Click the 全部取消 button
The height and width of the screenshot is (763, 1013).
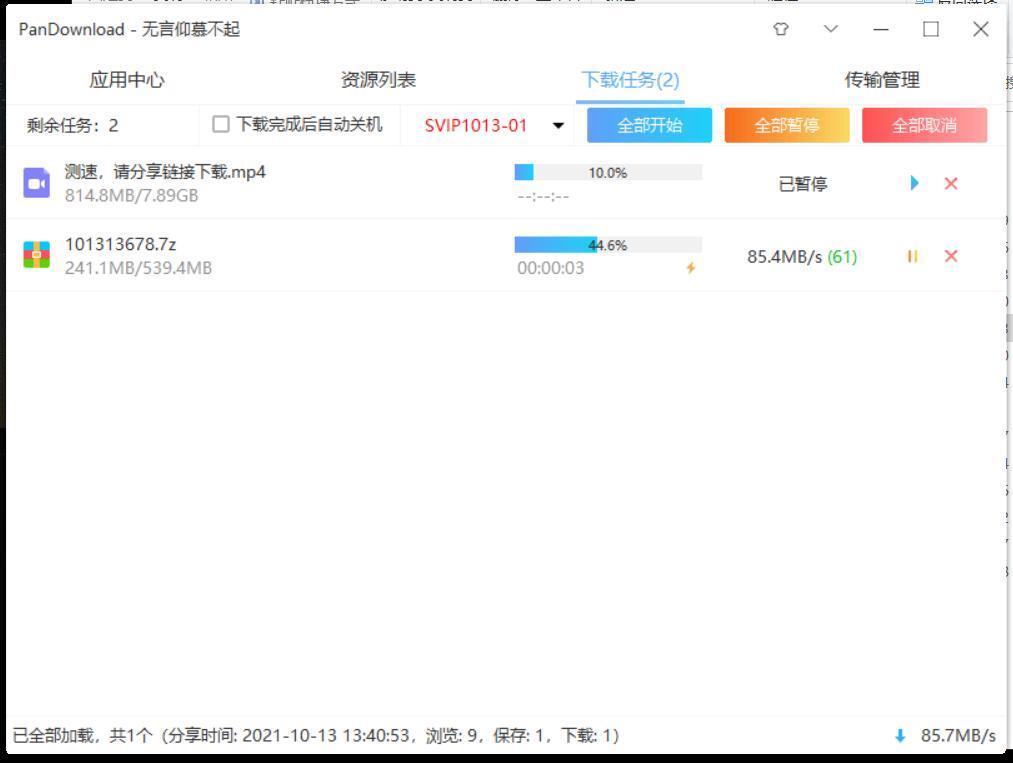924,125
